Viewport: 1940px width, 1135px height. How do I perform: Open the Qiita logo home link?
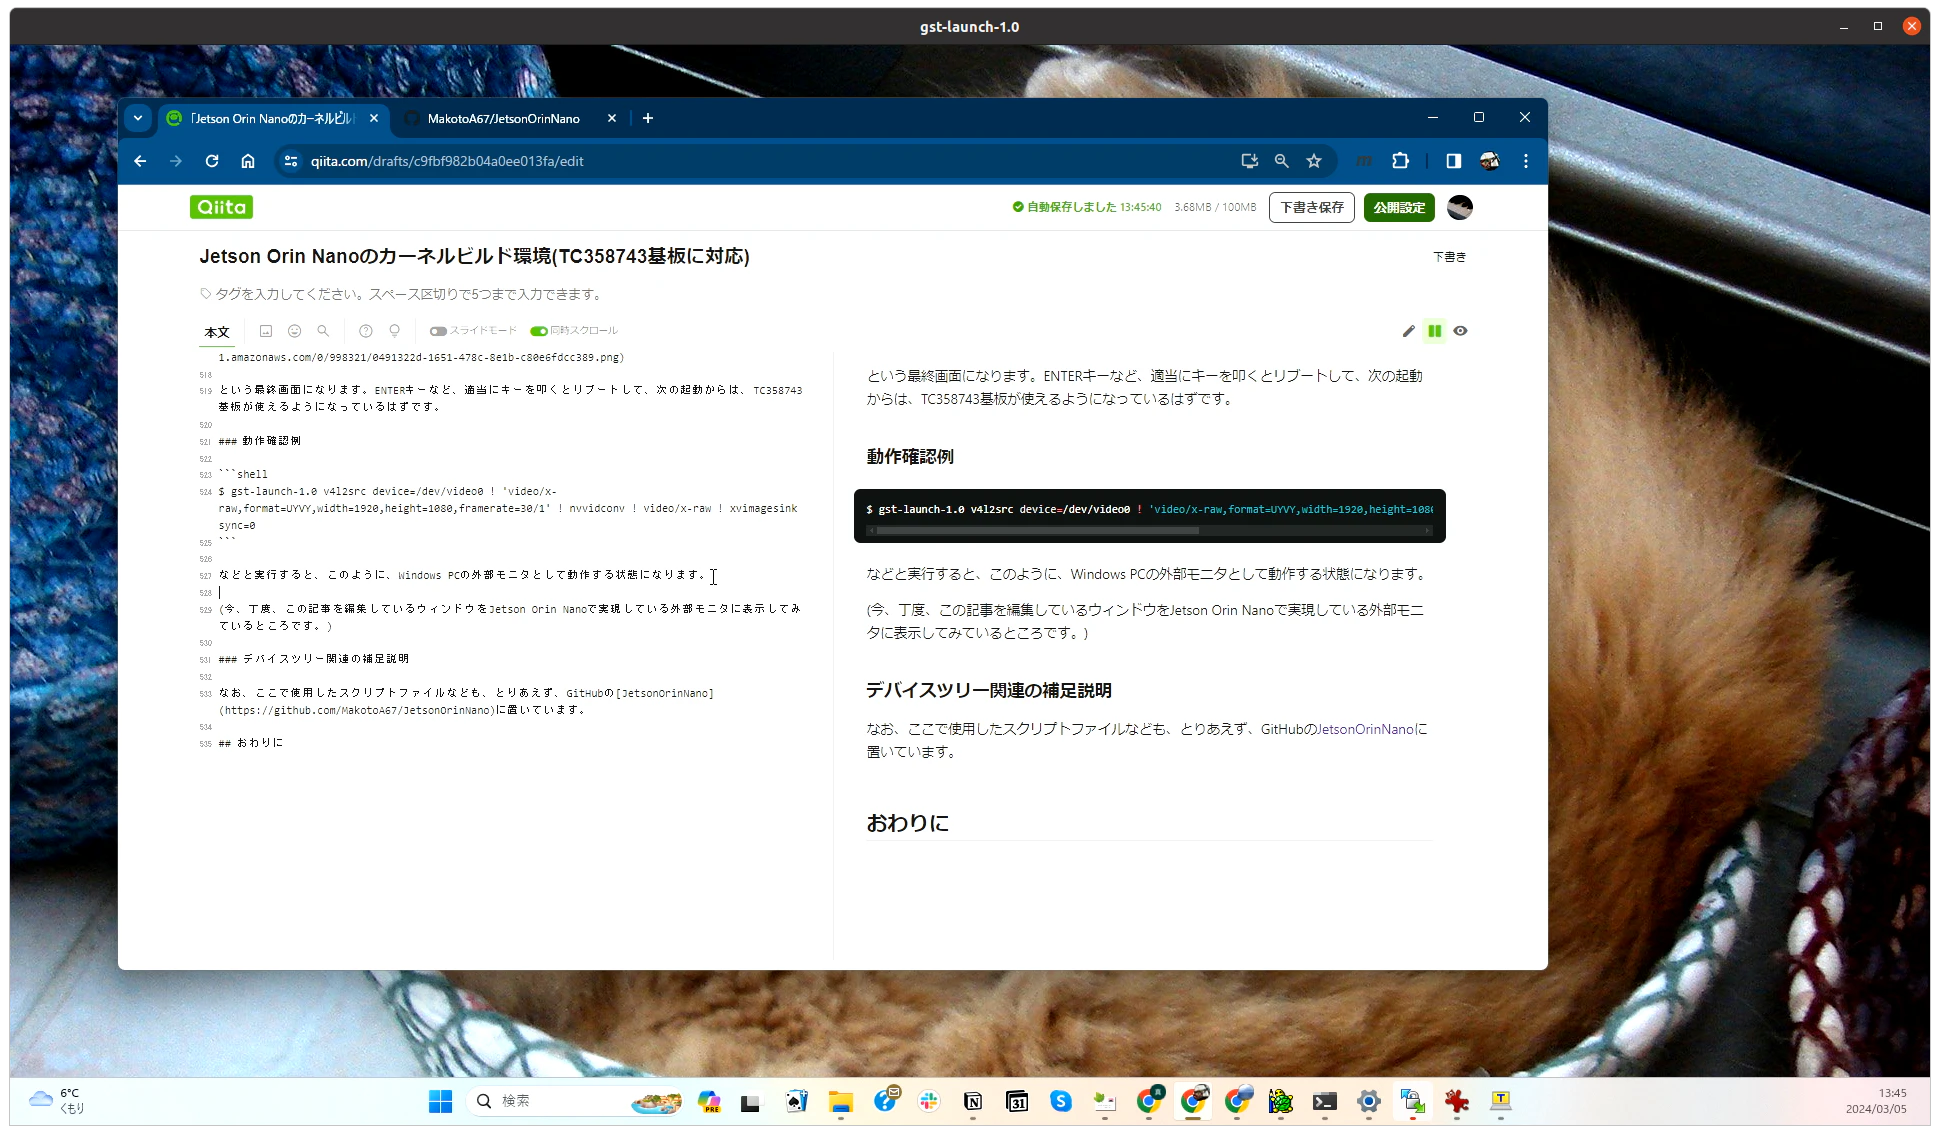(221, 207)
